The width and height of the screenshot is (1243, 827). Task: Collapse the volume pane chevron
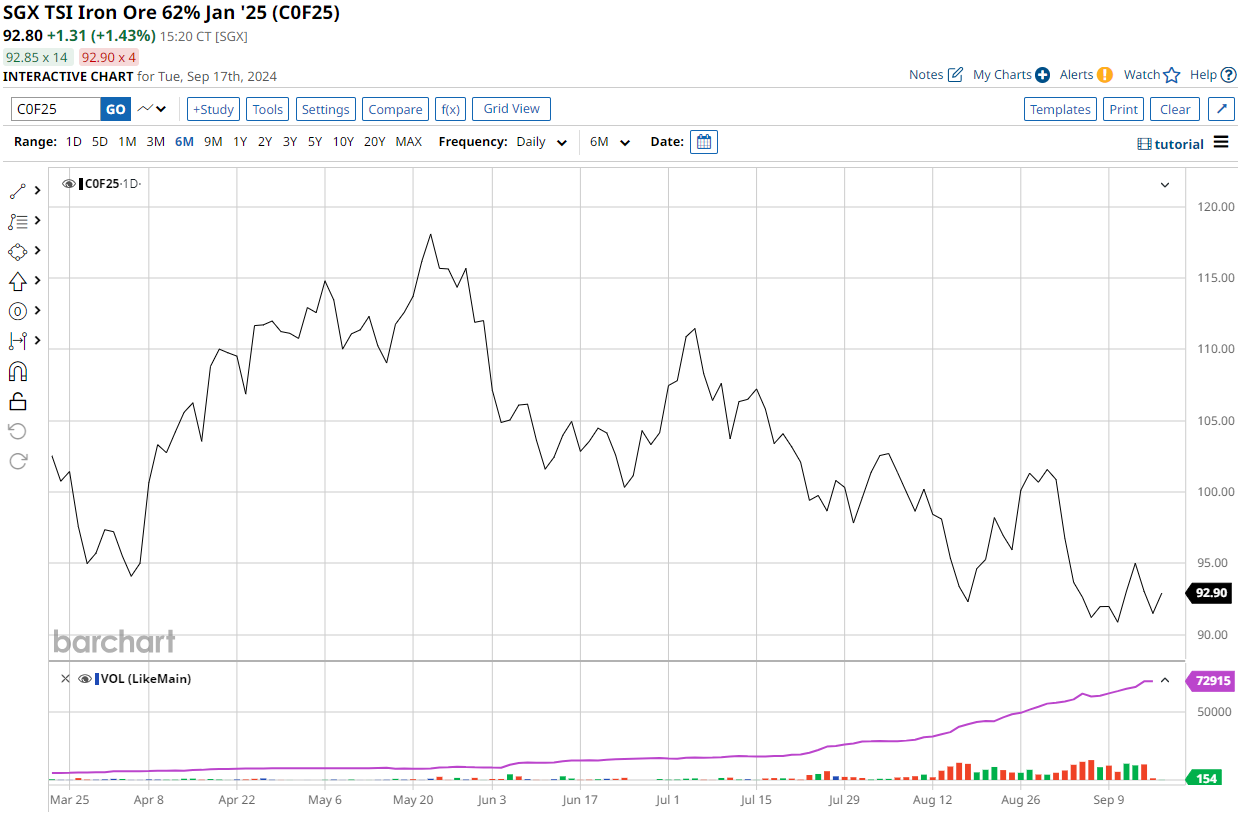[1165, 680]
